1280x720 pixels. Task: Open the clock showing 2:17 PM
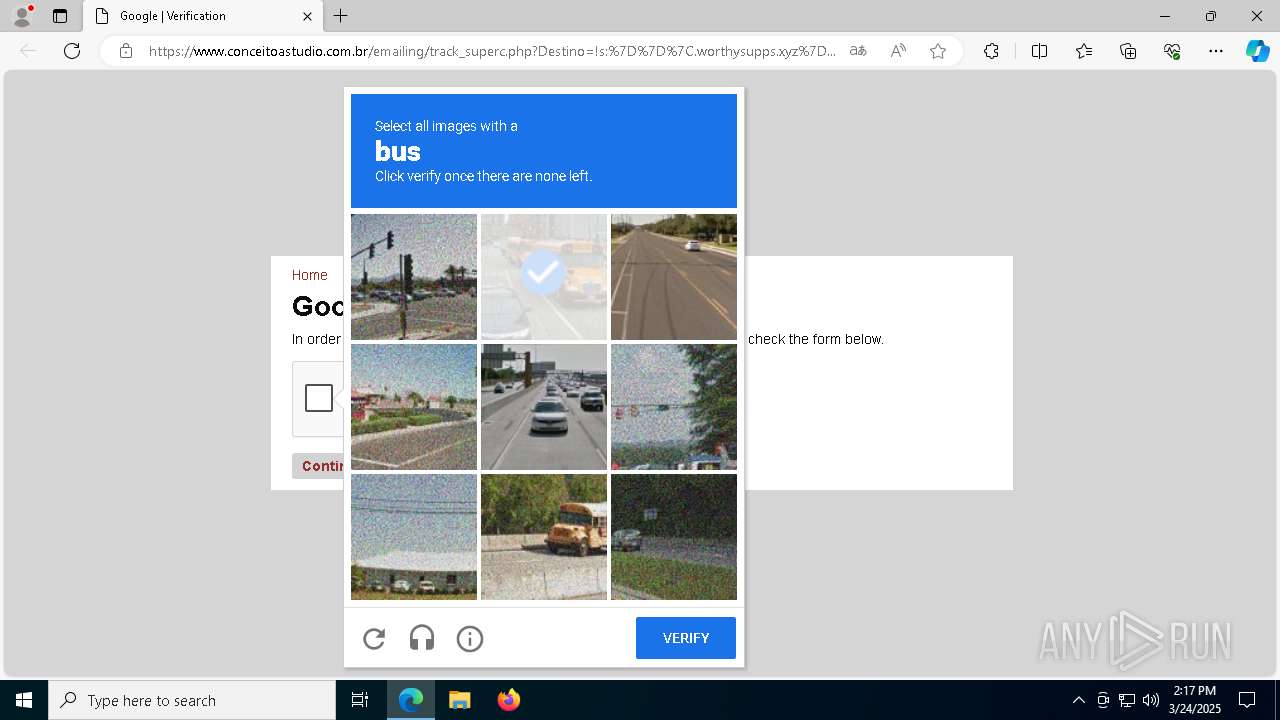tap(1195, 700)
